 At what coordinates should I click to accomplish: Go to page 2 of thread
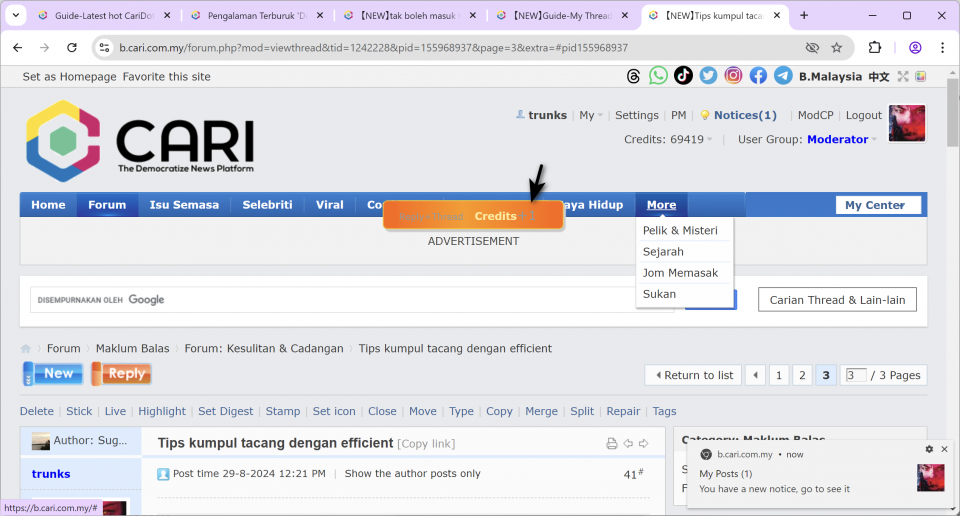pyautogui.click(x=802, y=375)
